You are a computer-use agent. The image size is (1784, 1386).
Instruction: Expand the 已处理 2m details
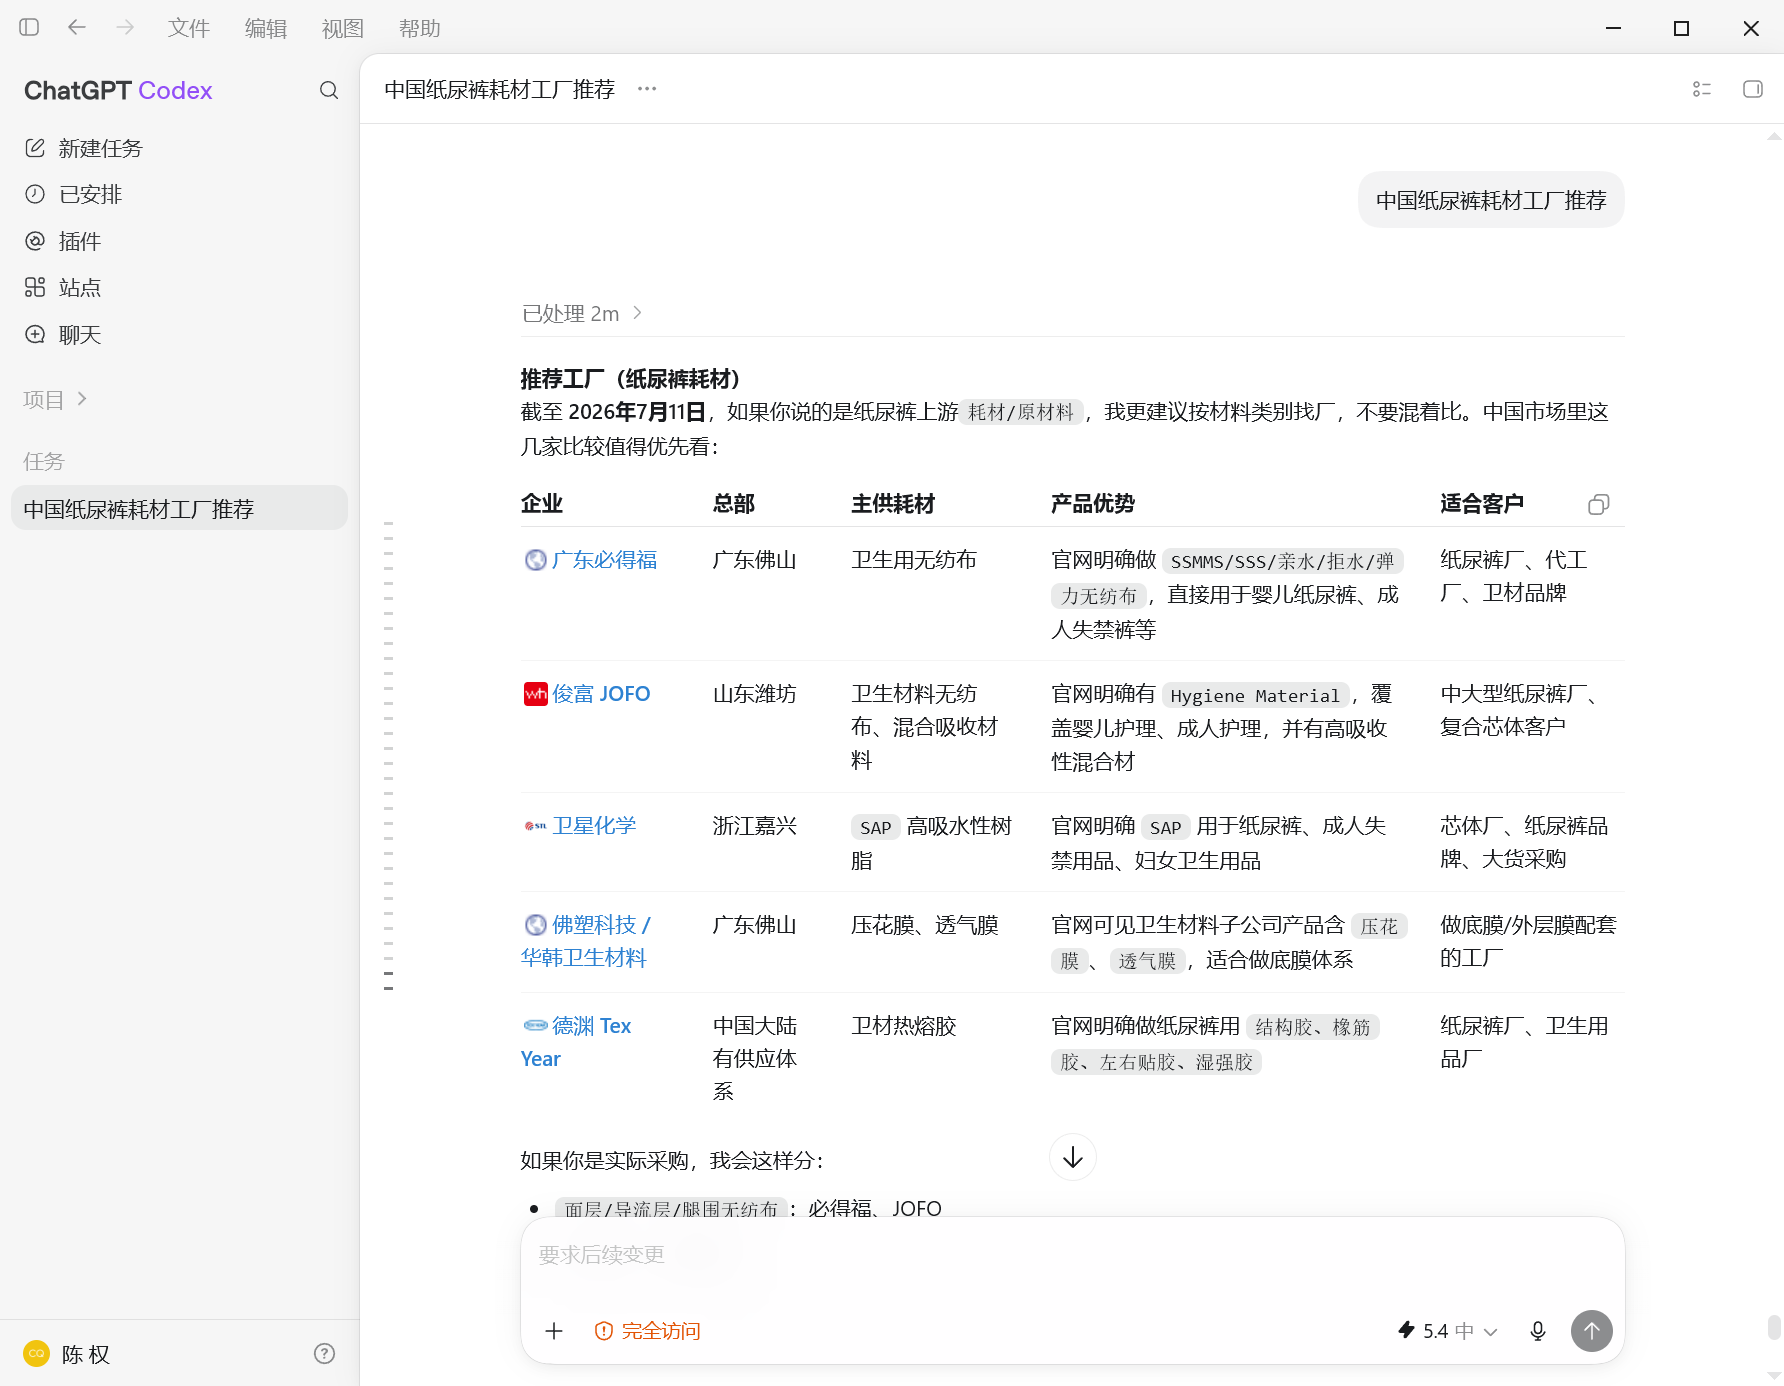[582, 314]
